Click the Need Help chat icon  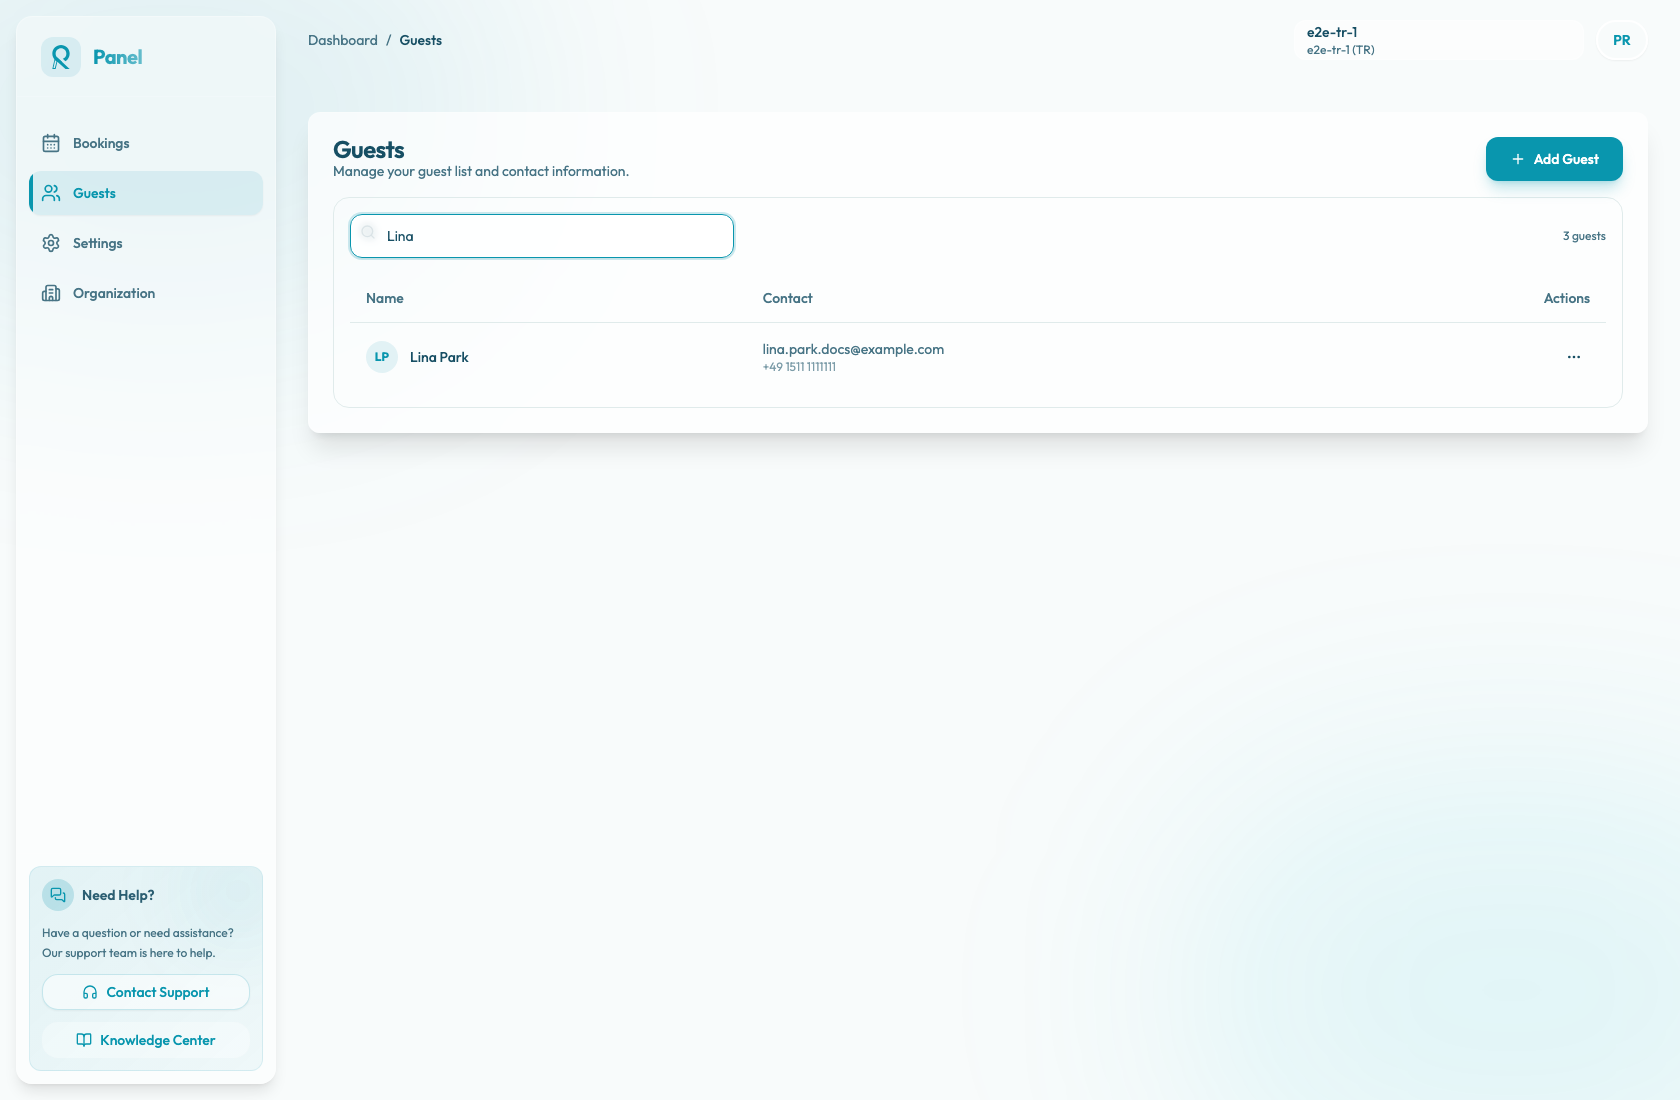pos(58,895)
